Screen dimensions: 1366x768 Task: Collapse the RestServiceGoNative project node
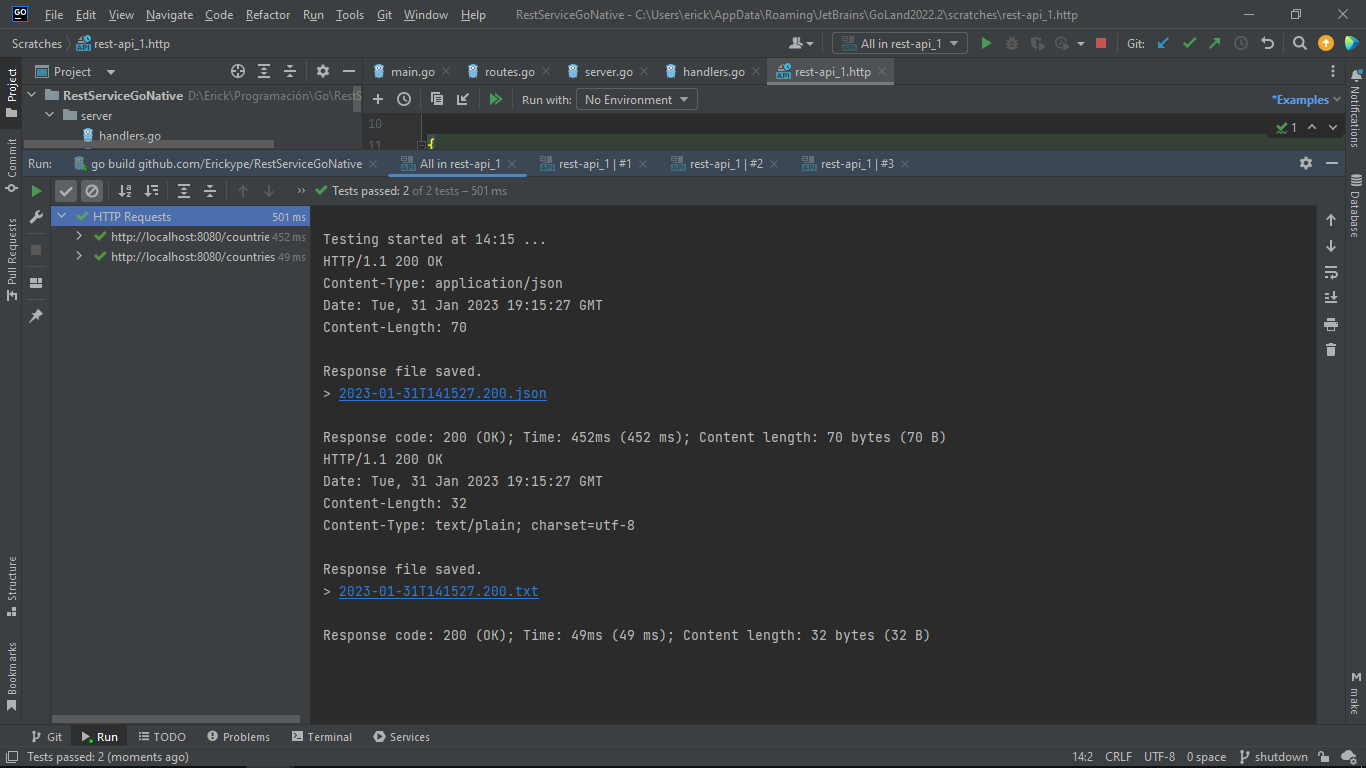pos(32,96)
